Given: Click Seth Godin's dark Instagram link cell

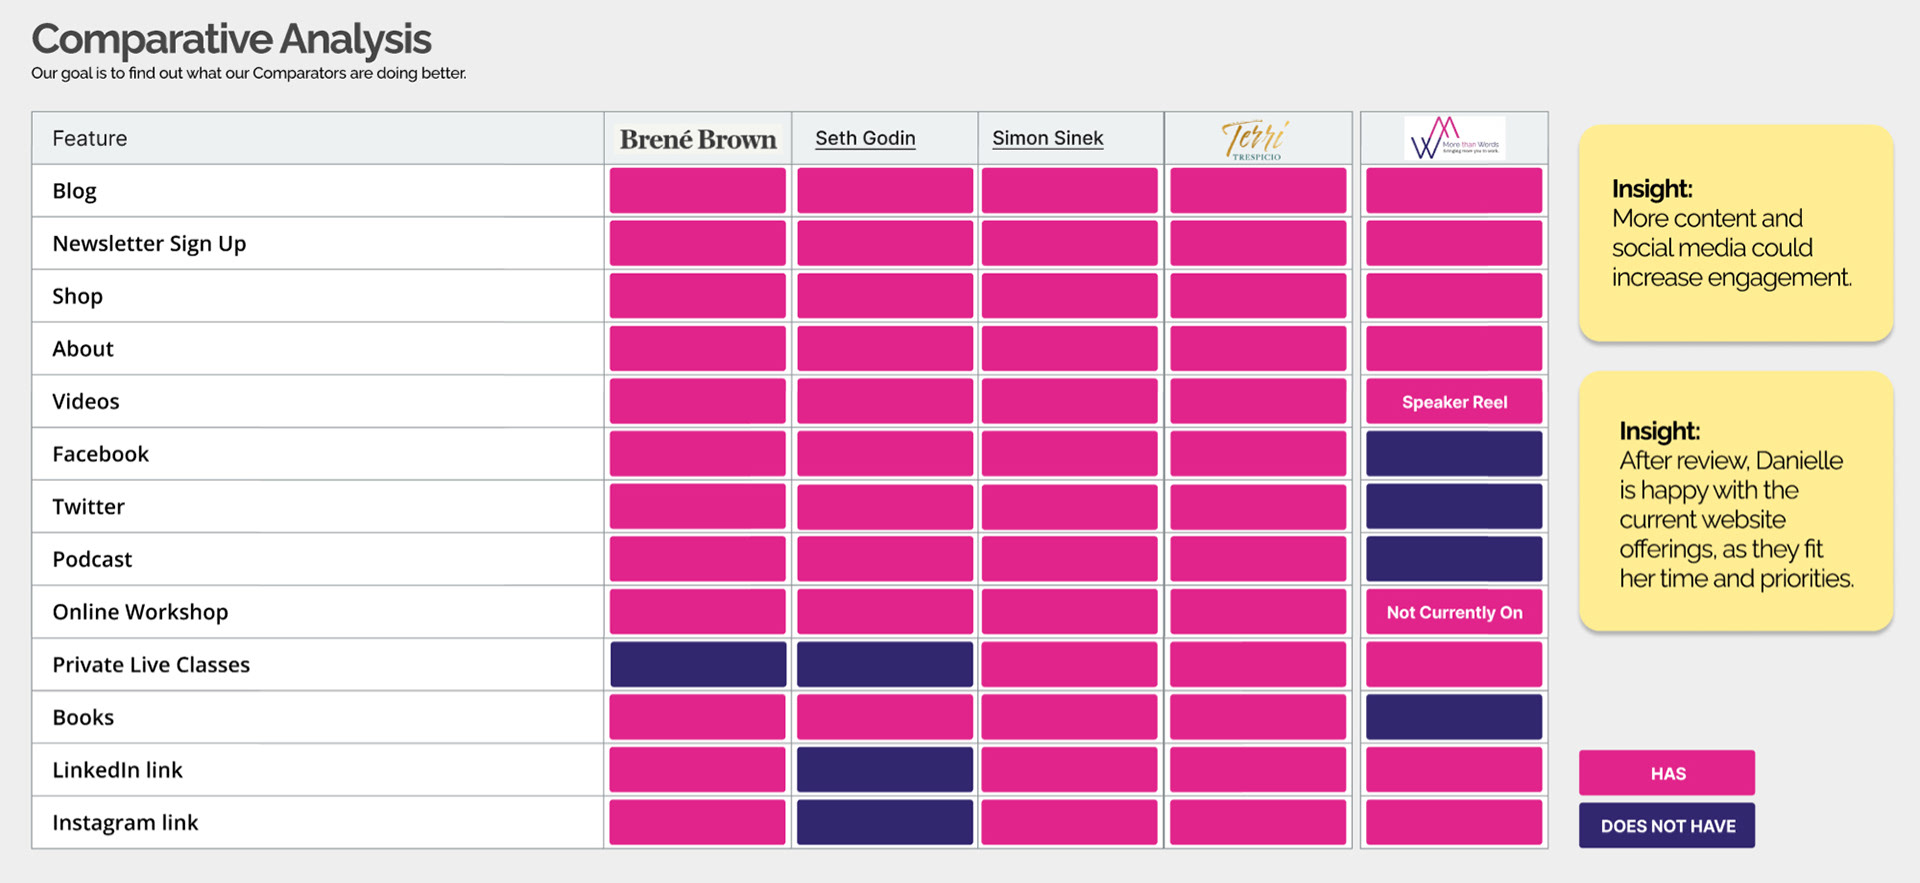Looking at the screenshot, I should tap(885, 822).
